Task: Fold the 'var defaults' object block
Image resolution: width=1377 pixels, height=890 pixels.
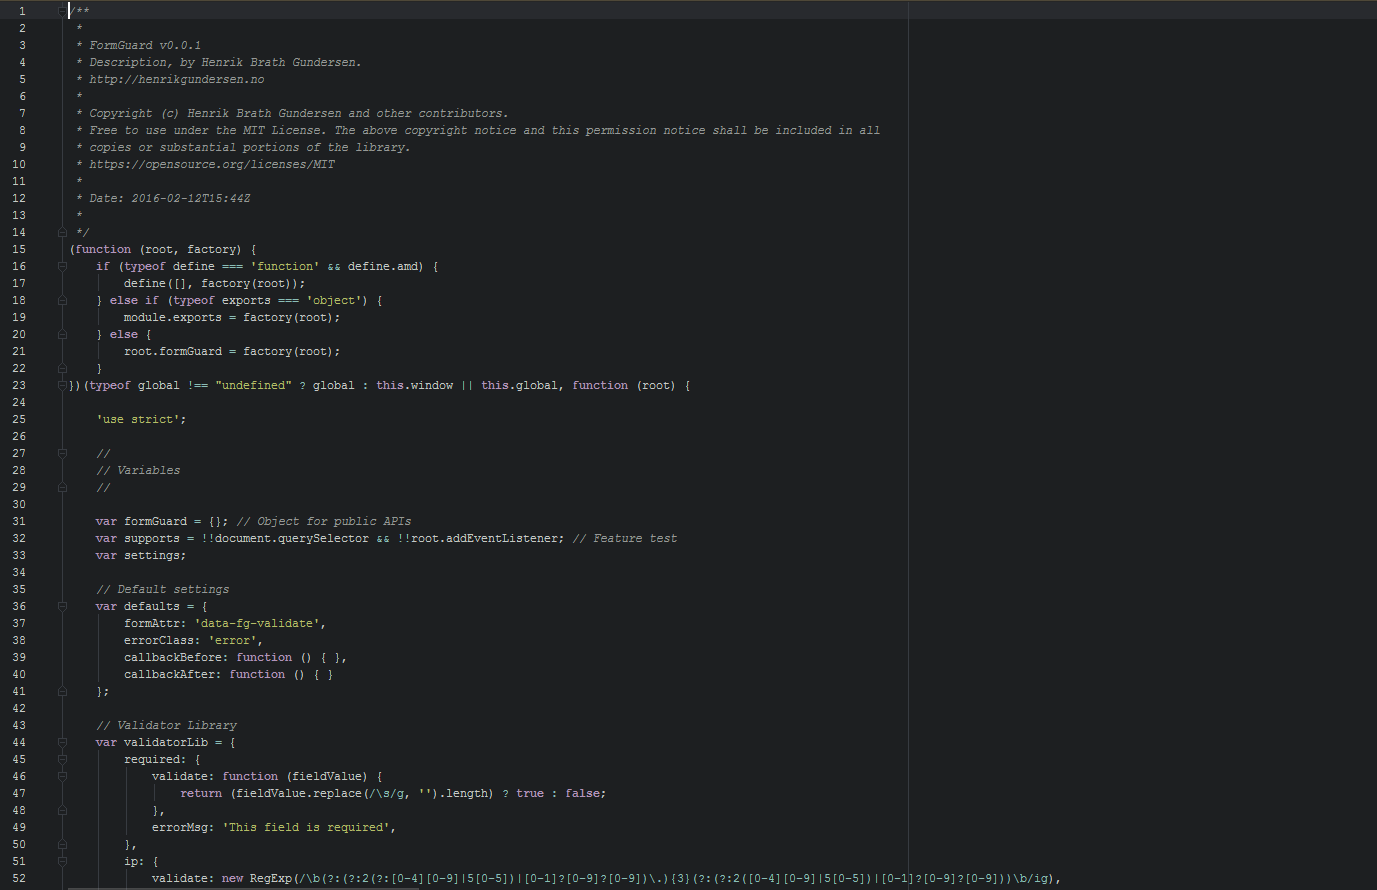Action: pos(62,606)
